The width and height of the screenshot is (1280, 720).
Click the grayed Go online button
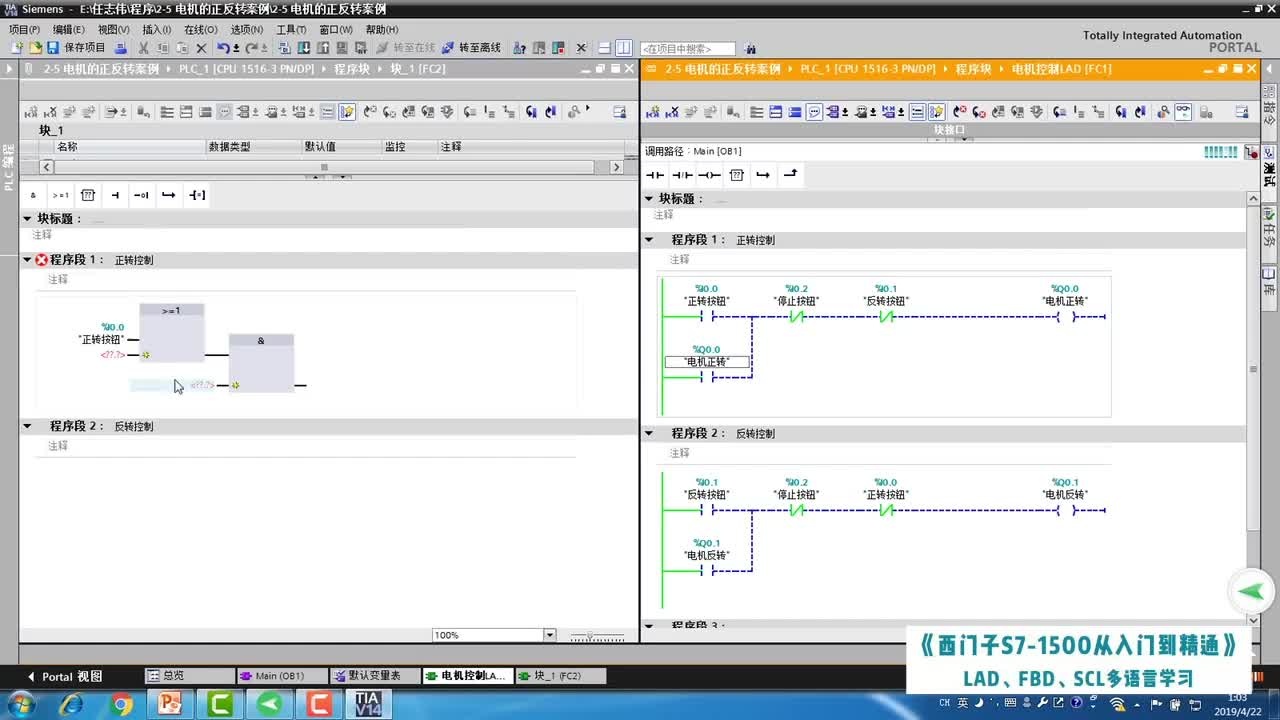(406, 48)
